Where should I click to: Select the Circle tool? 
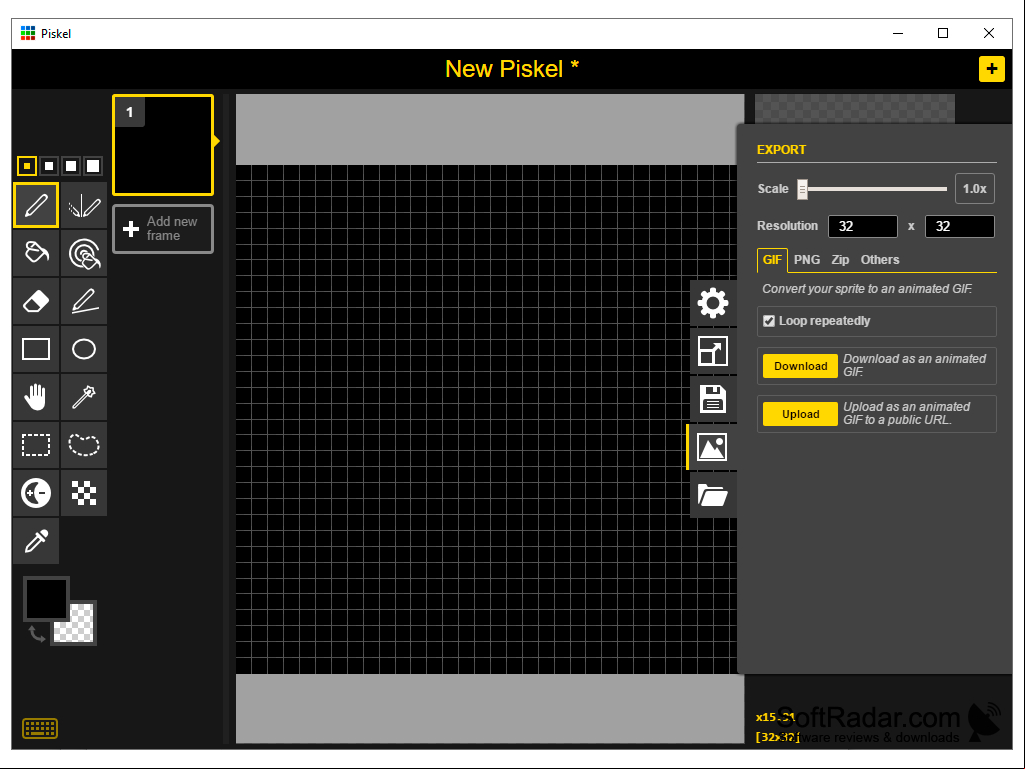pyautogui.click(x=84, y=349)
